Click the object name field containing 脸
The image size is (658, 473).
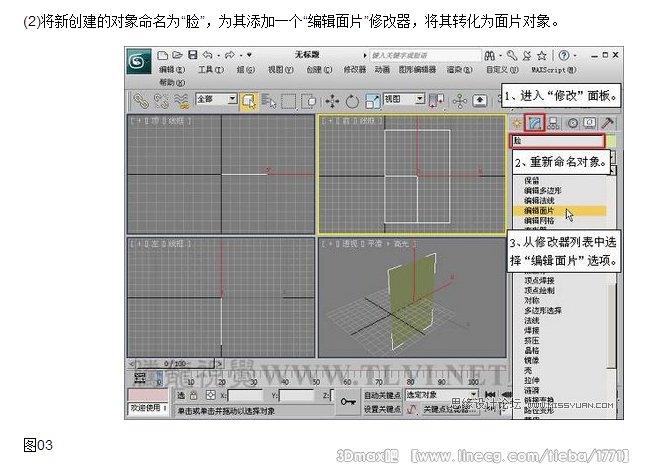pos(557,141)
